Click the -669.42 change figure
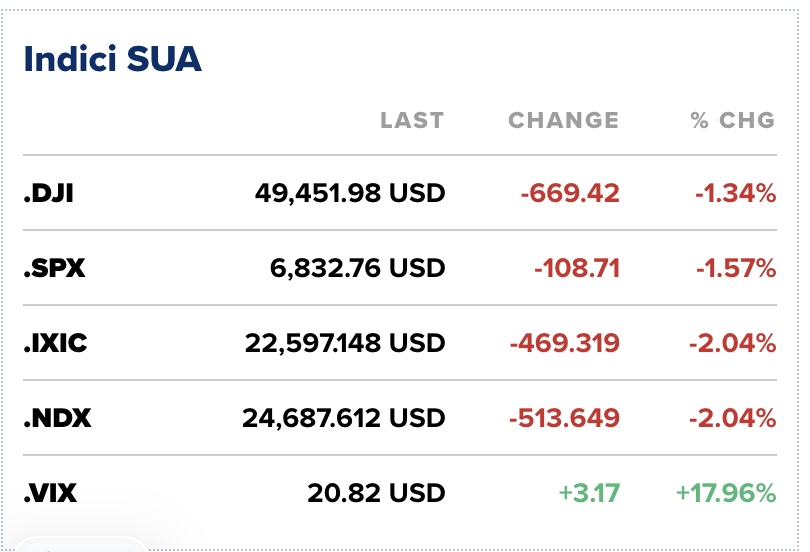 pyautogui.click(x=569, y=193)
